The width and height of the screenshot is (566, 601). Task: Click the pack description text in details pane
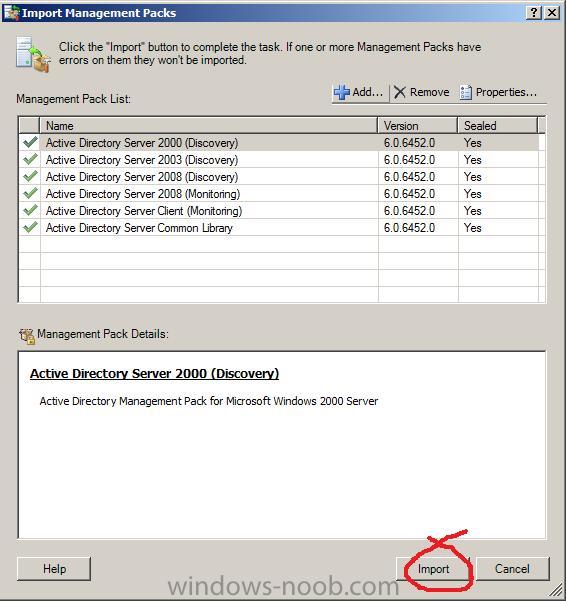point(208,401)
